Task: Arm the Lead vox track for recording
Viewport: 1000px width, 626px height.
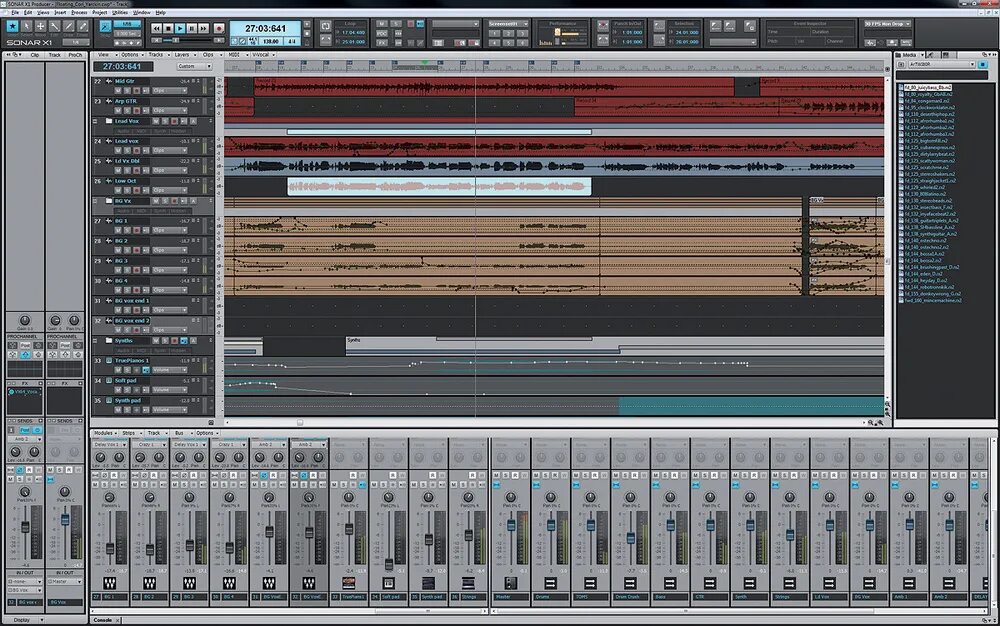Action: coord(136,150)
